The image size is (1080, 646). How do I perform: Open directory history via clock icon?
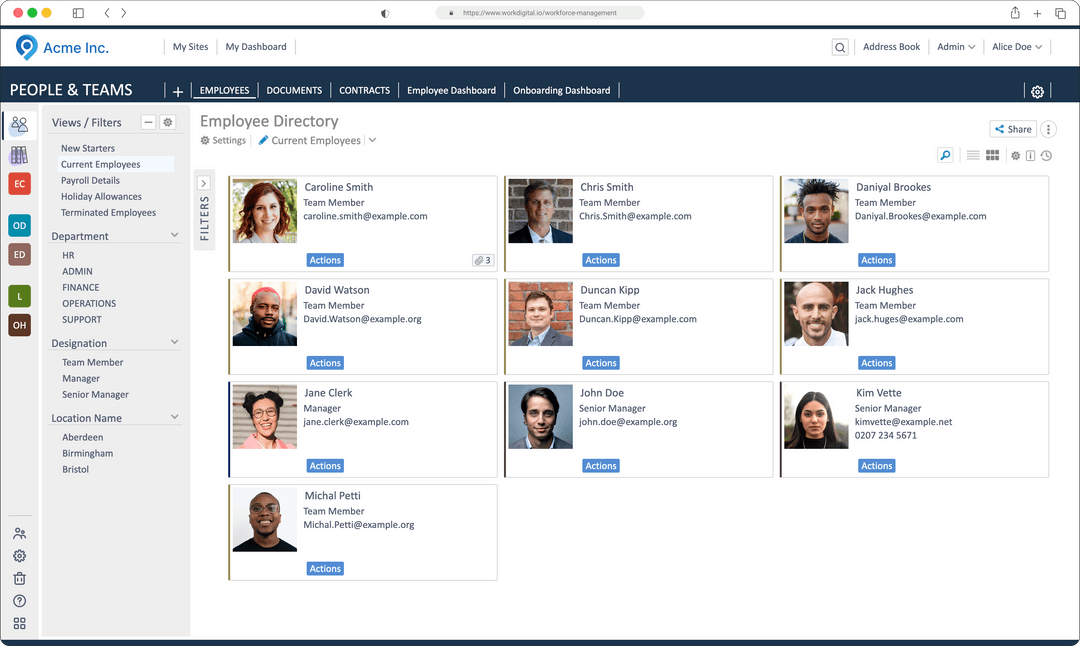(x=1047, y=156)
